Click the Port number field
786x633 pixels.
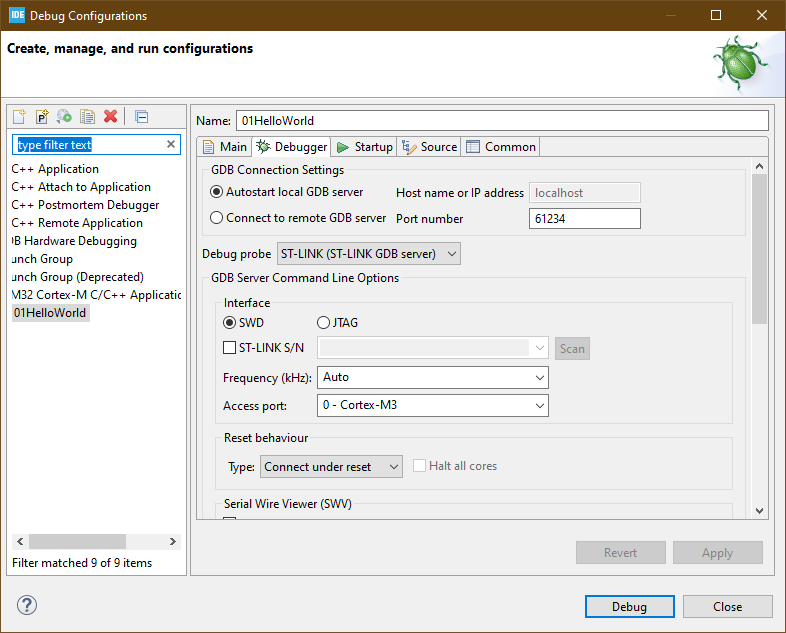tap(584, 219)
